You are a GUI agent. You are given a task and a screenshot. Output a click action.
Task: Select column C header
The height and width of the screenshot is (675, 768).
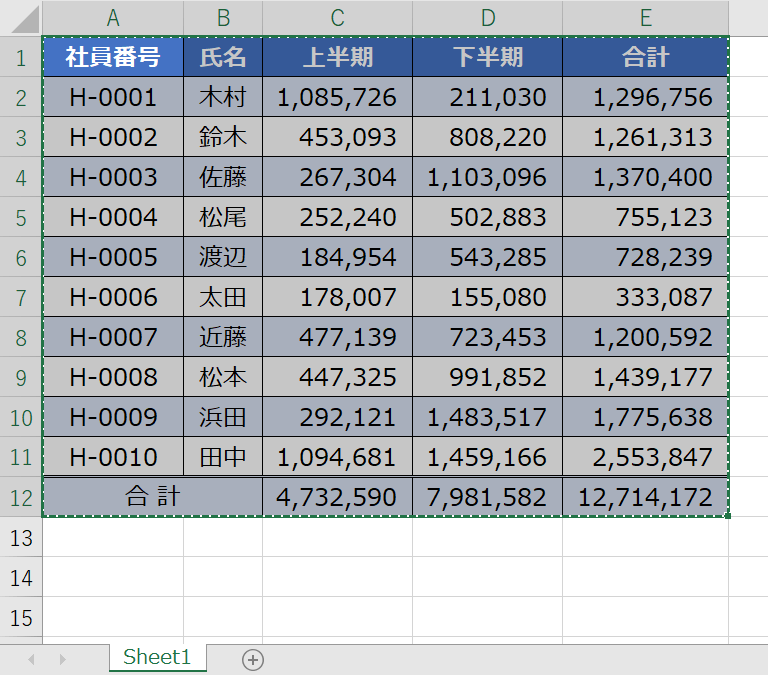[337, 17]
